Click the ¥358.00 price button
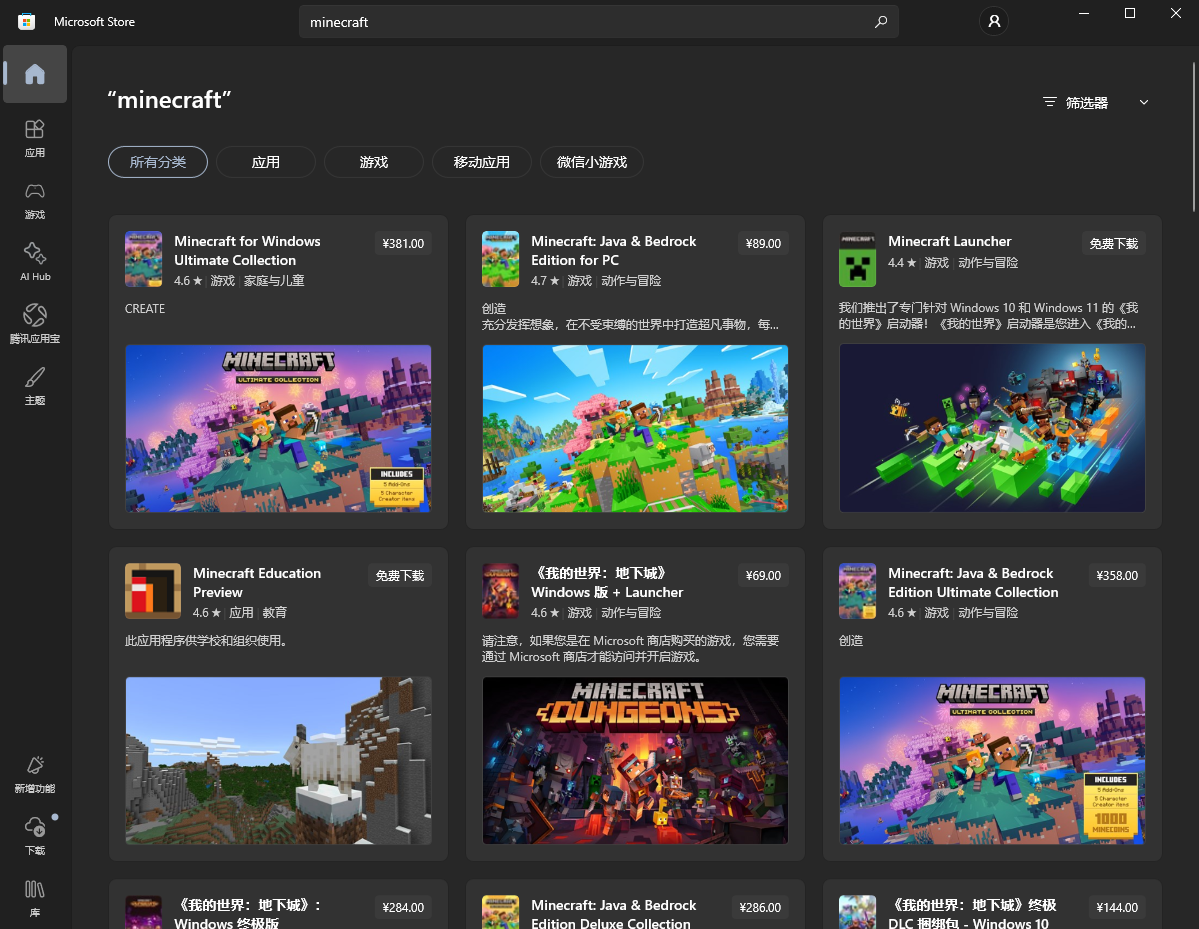 1116,575
